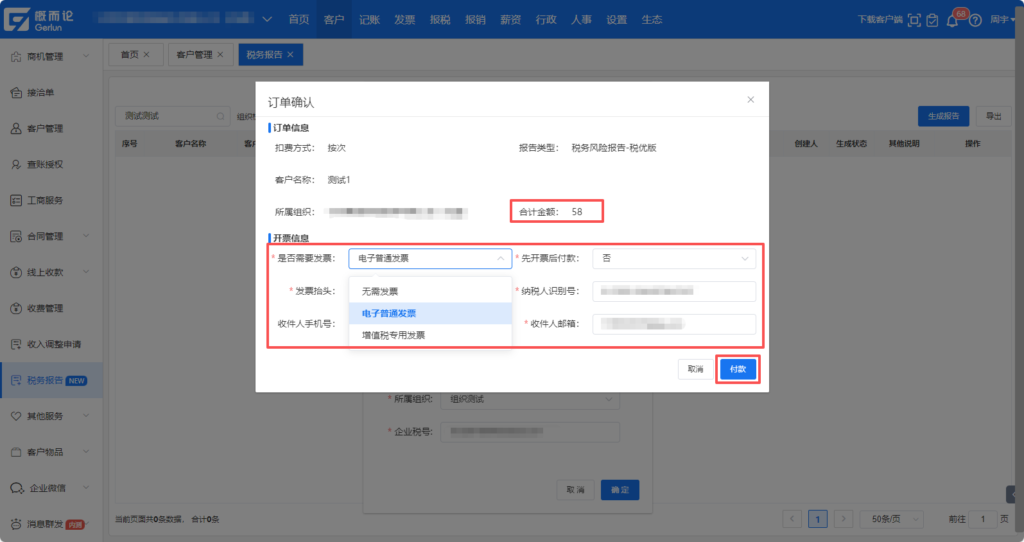Screen dimensions: 1024x542
Task: Select 无需发票 option in dropdown list
Action: click(x=380, y=292)
